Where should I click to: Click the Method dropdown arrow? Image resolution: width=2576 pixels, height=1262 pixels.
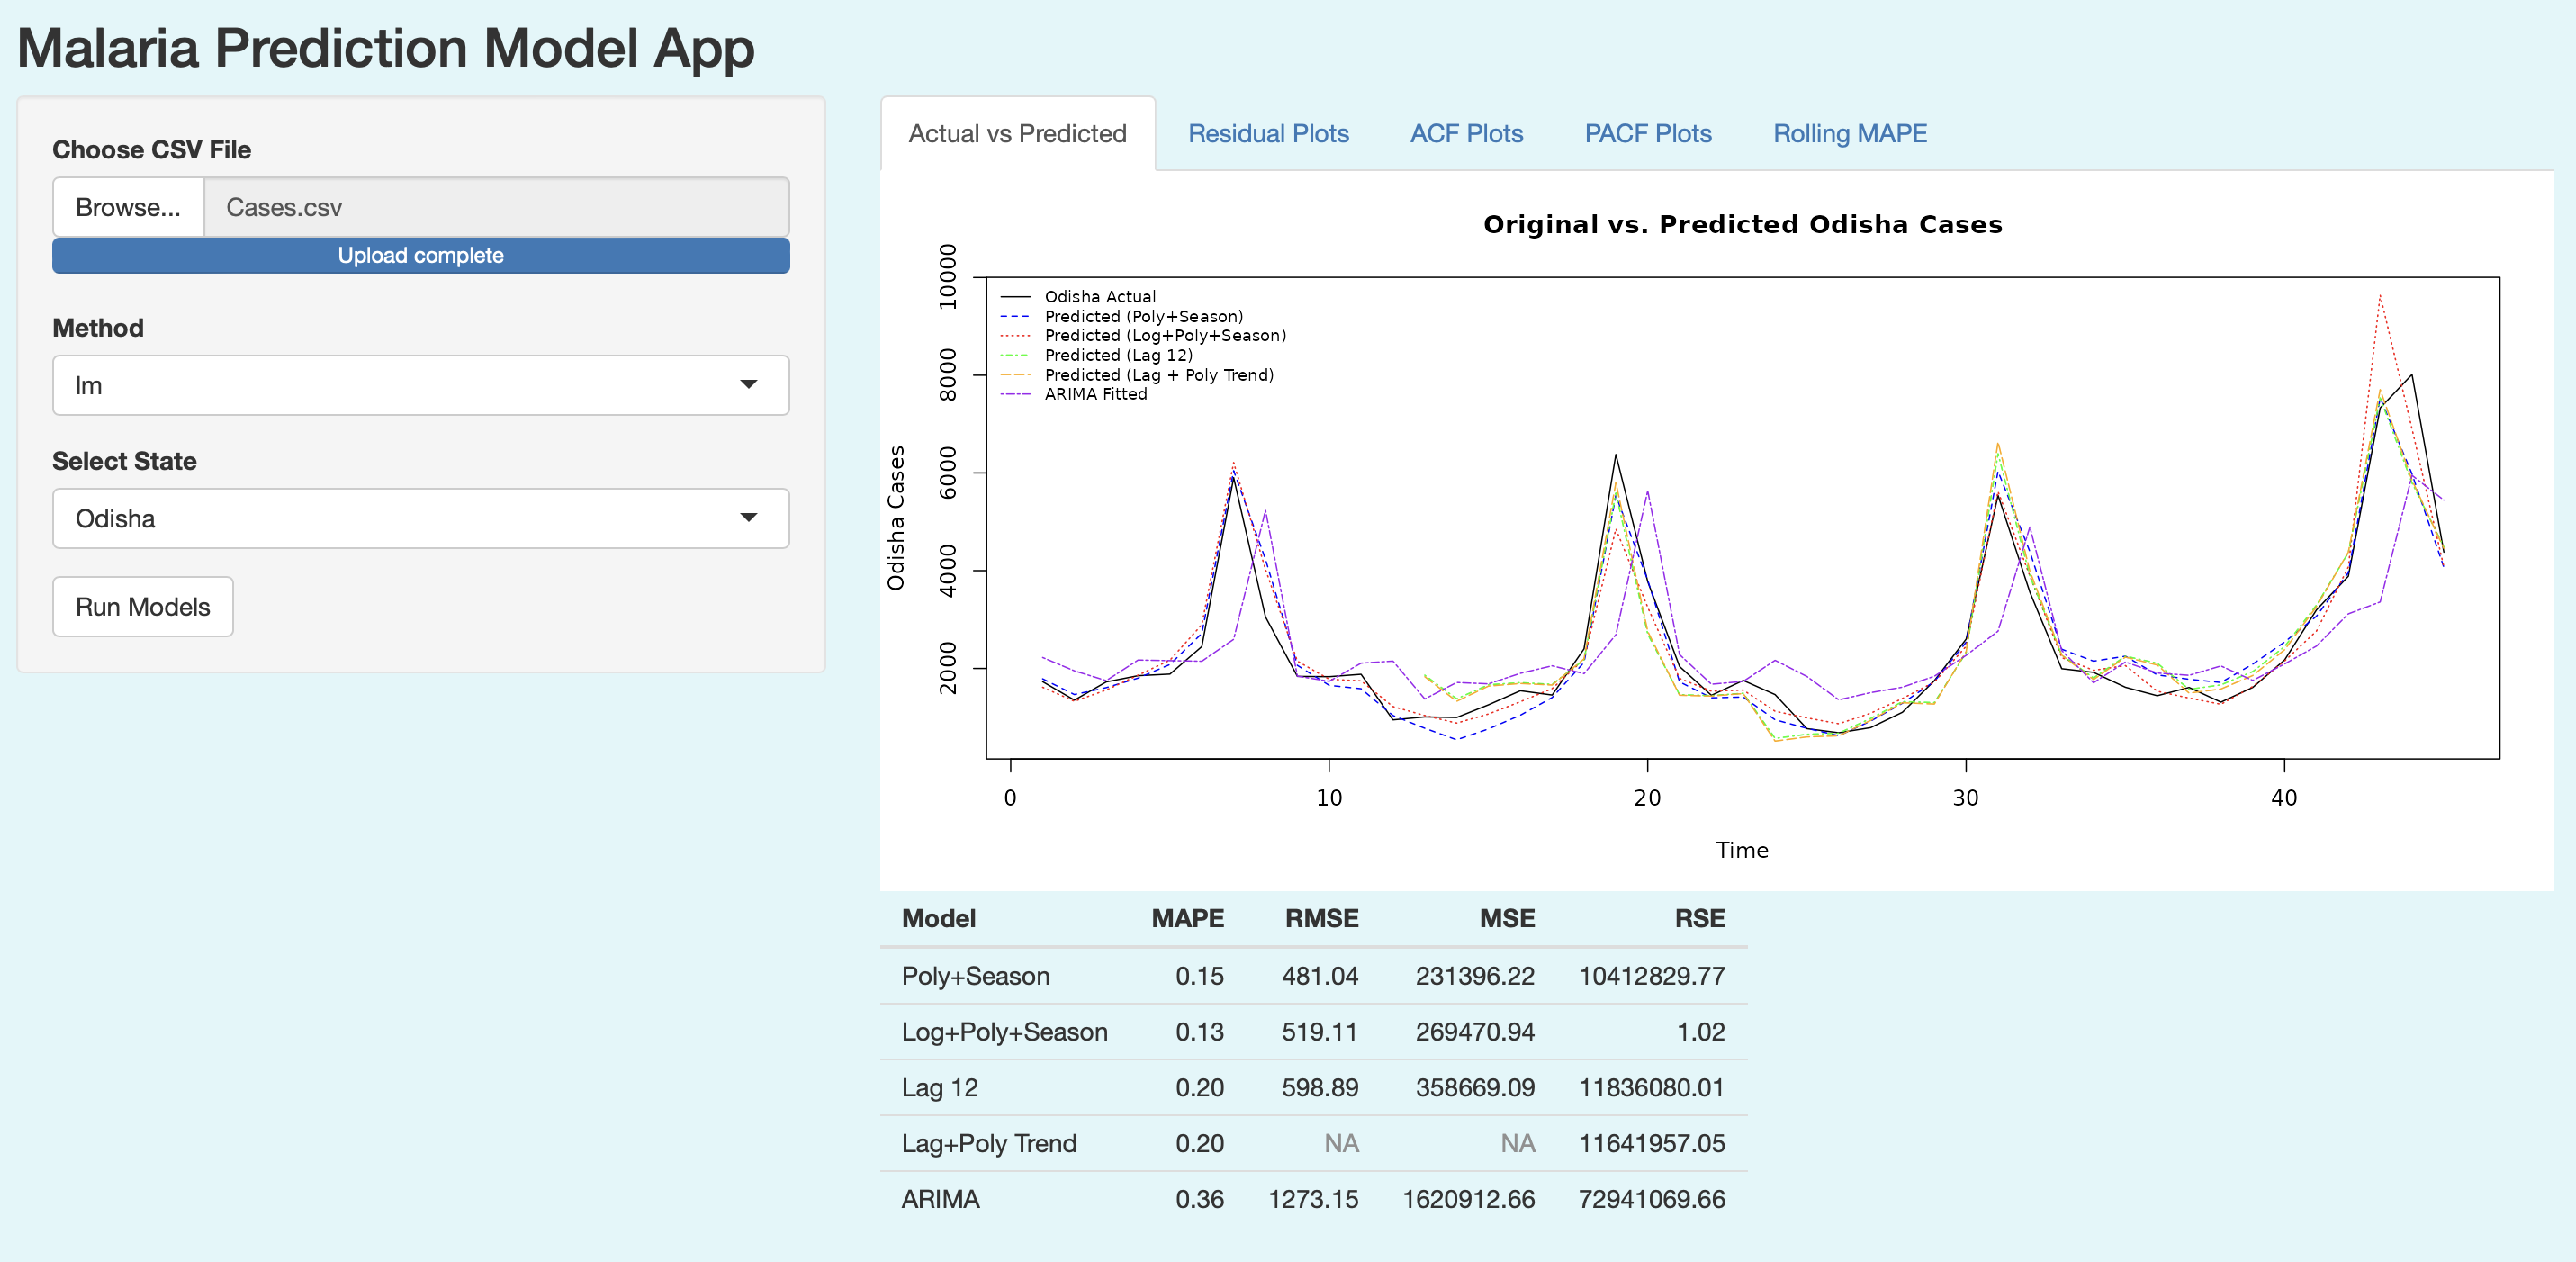pyautogui.click(x=748, y=385)
